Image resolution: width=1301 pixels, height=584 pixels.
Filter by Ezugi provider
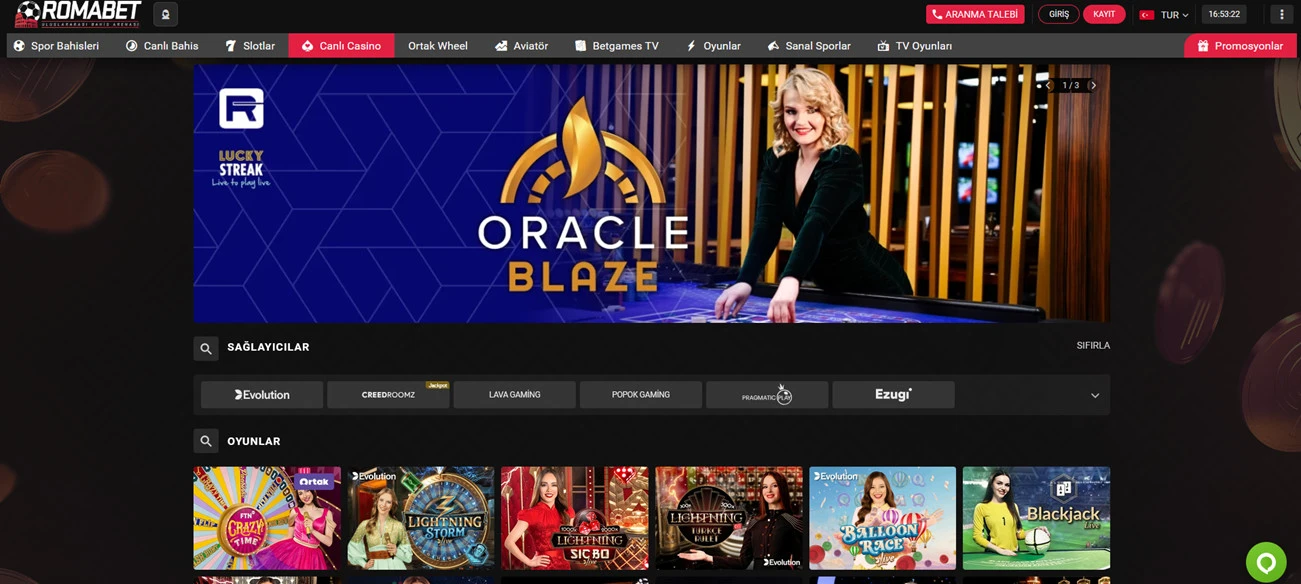[893, 395]
